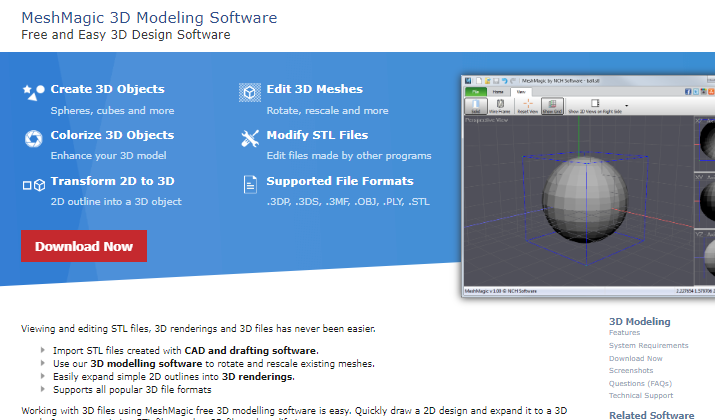Open the Supported File Formats heading link
This screenshot has width=715, height=420.
tap(340, 181)
